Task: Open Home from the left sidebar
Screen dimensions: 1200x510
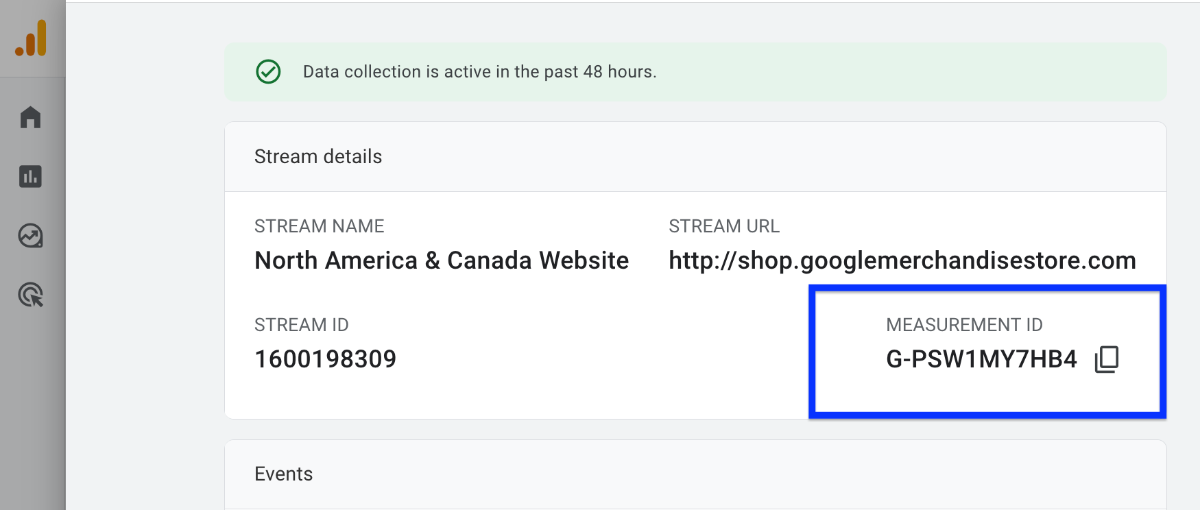Action: (31, 118)
